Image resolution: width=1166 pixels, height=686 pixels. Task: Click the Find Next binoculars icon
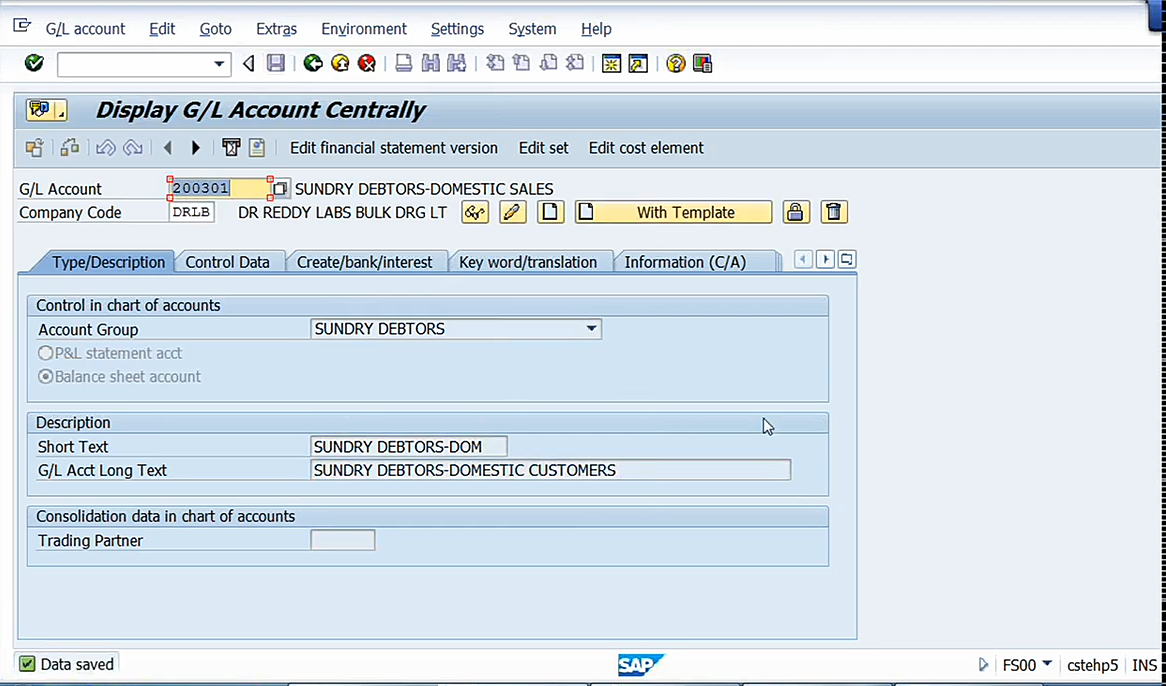coord(457,63)
